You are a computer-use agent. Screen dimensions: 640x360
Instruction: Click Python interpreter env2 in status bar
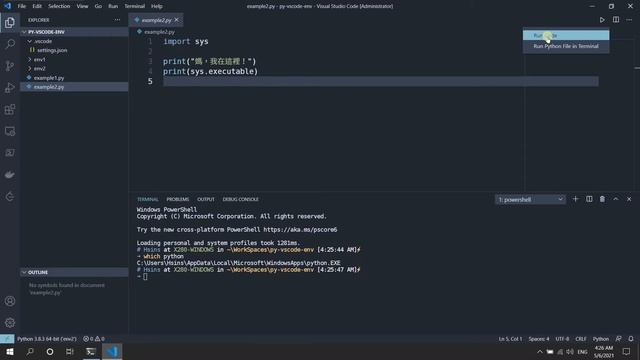point(47,339)
